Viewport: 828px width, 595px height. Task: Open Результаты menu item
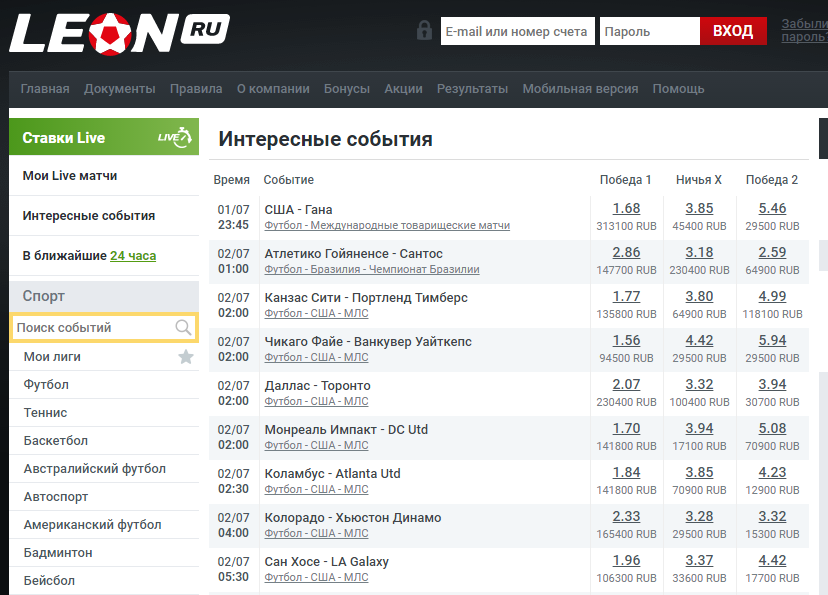tap(472, 89)
